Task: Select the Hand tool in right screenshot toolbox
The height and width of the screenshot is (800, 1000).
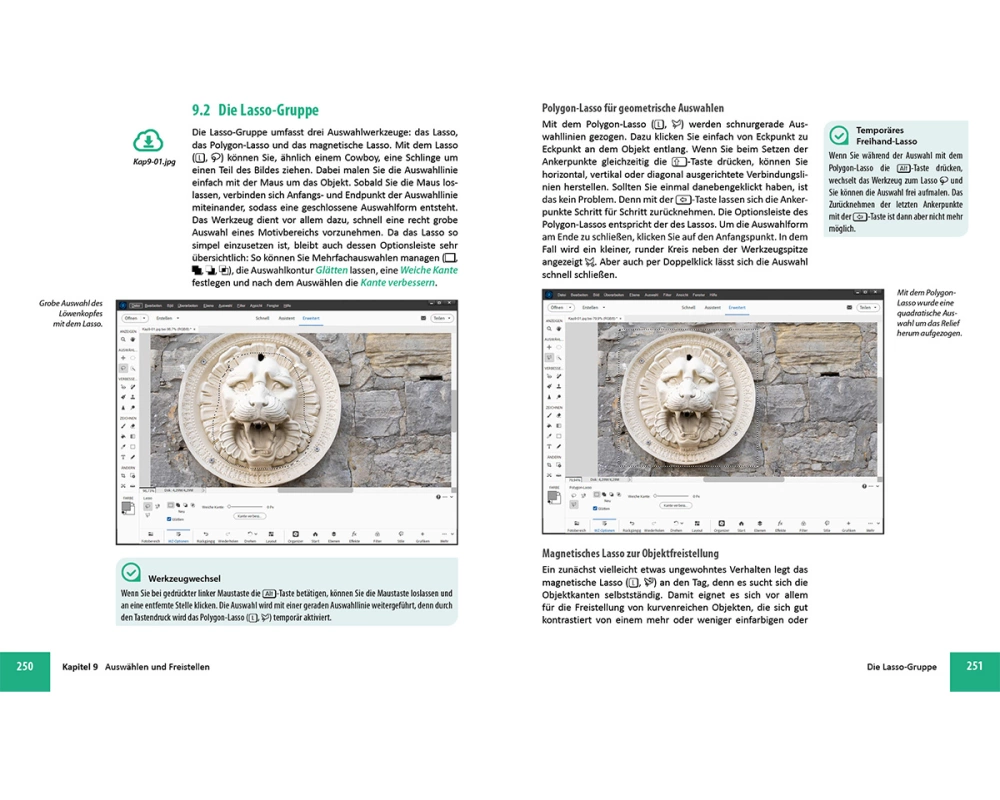Action: (x=558, y=328)
